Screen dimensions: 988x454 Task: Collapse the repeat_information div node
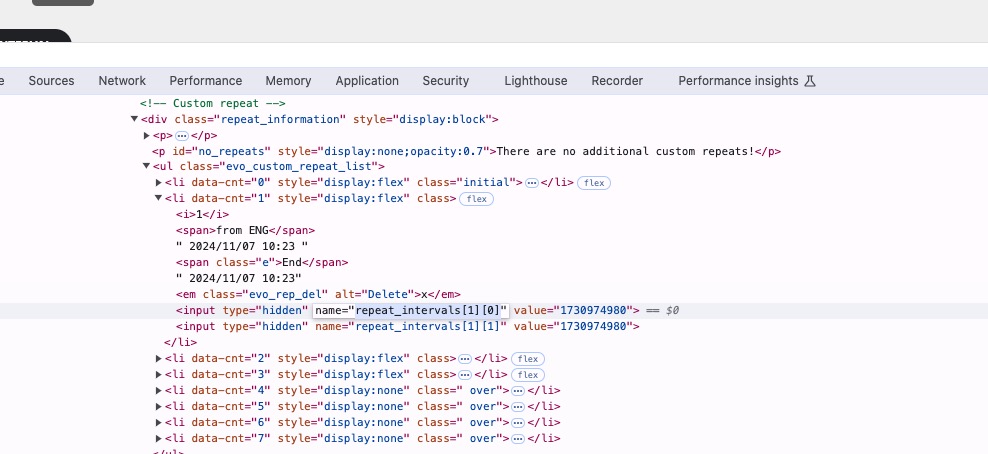tap(134, 119)
